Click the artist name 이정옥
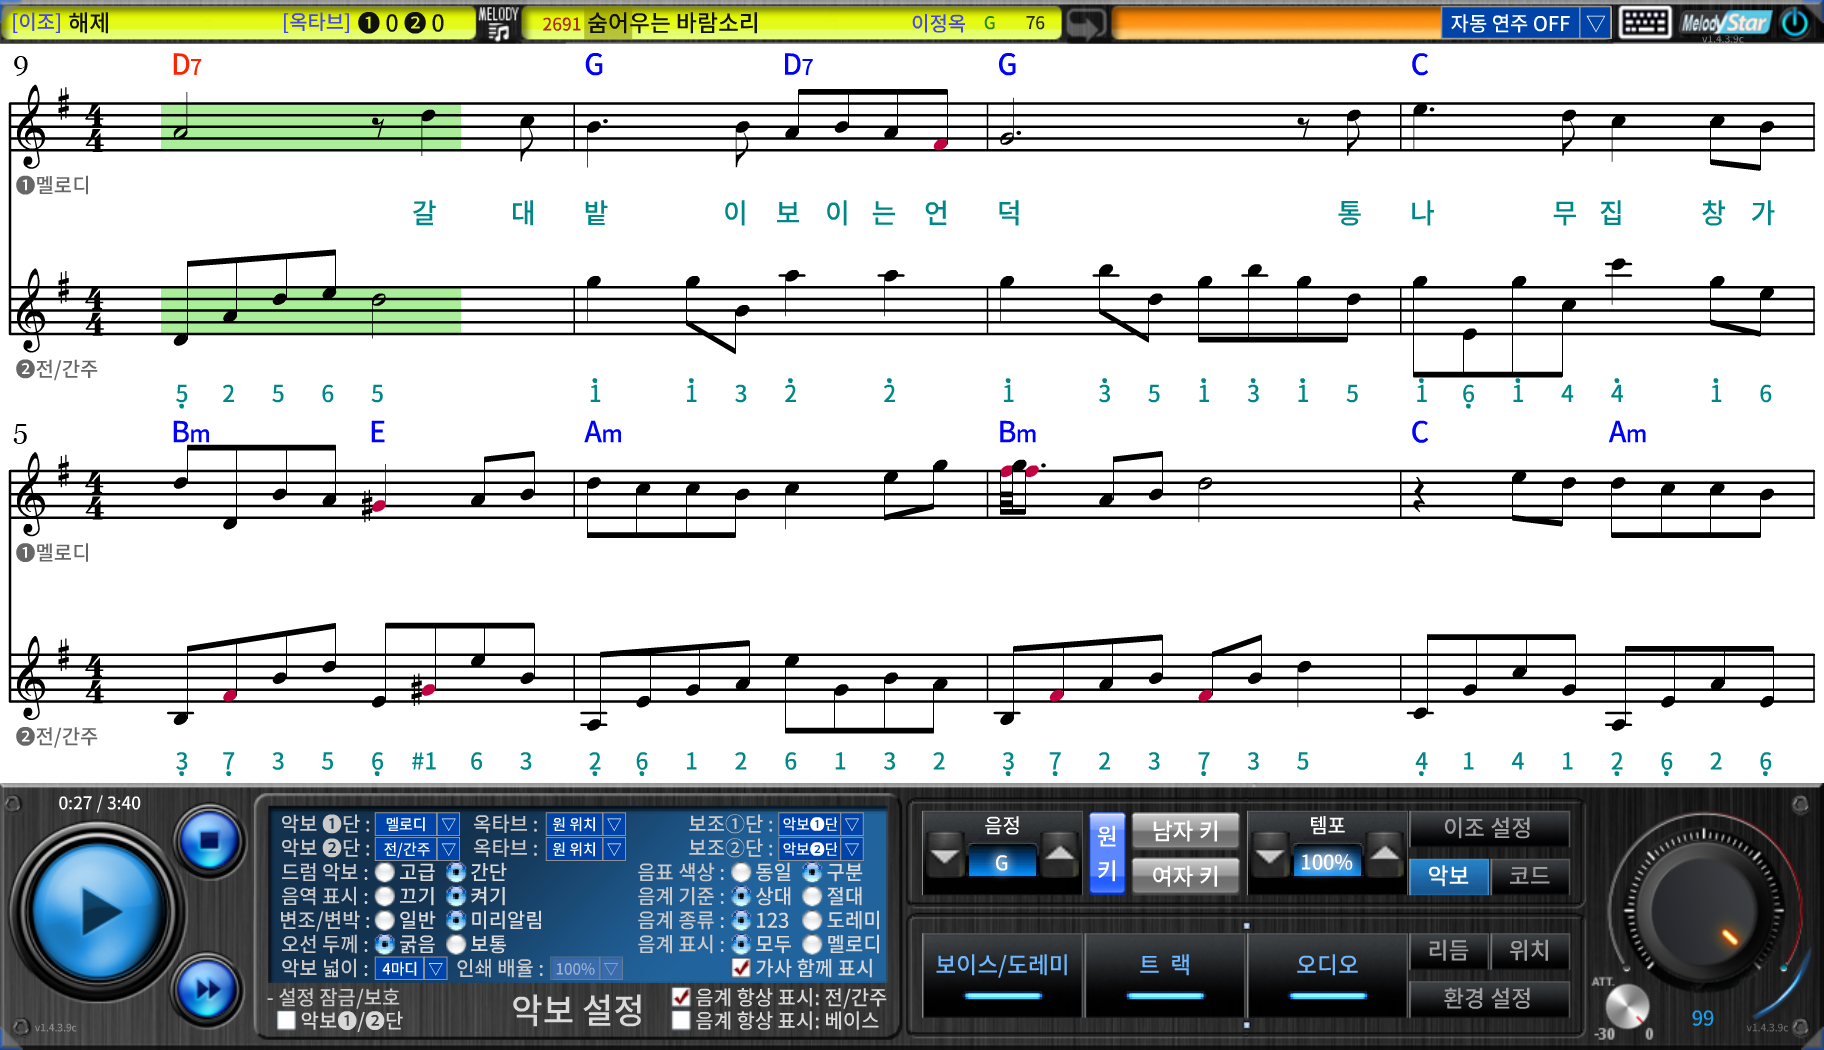Screen dimensions: 1824x1050 tap(938, 23)
